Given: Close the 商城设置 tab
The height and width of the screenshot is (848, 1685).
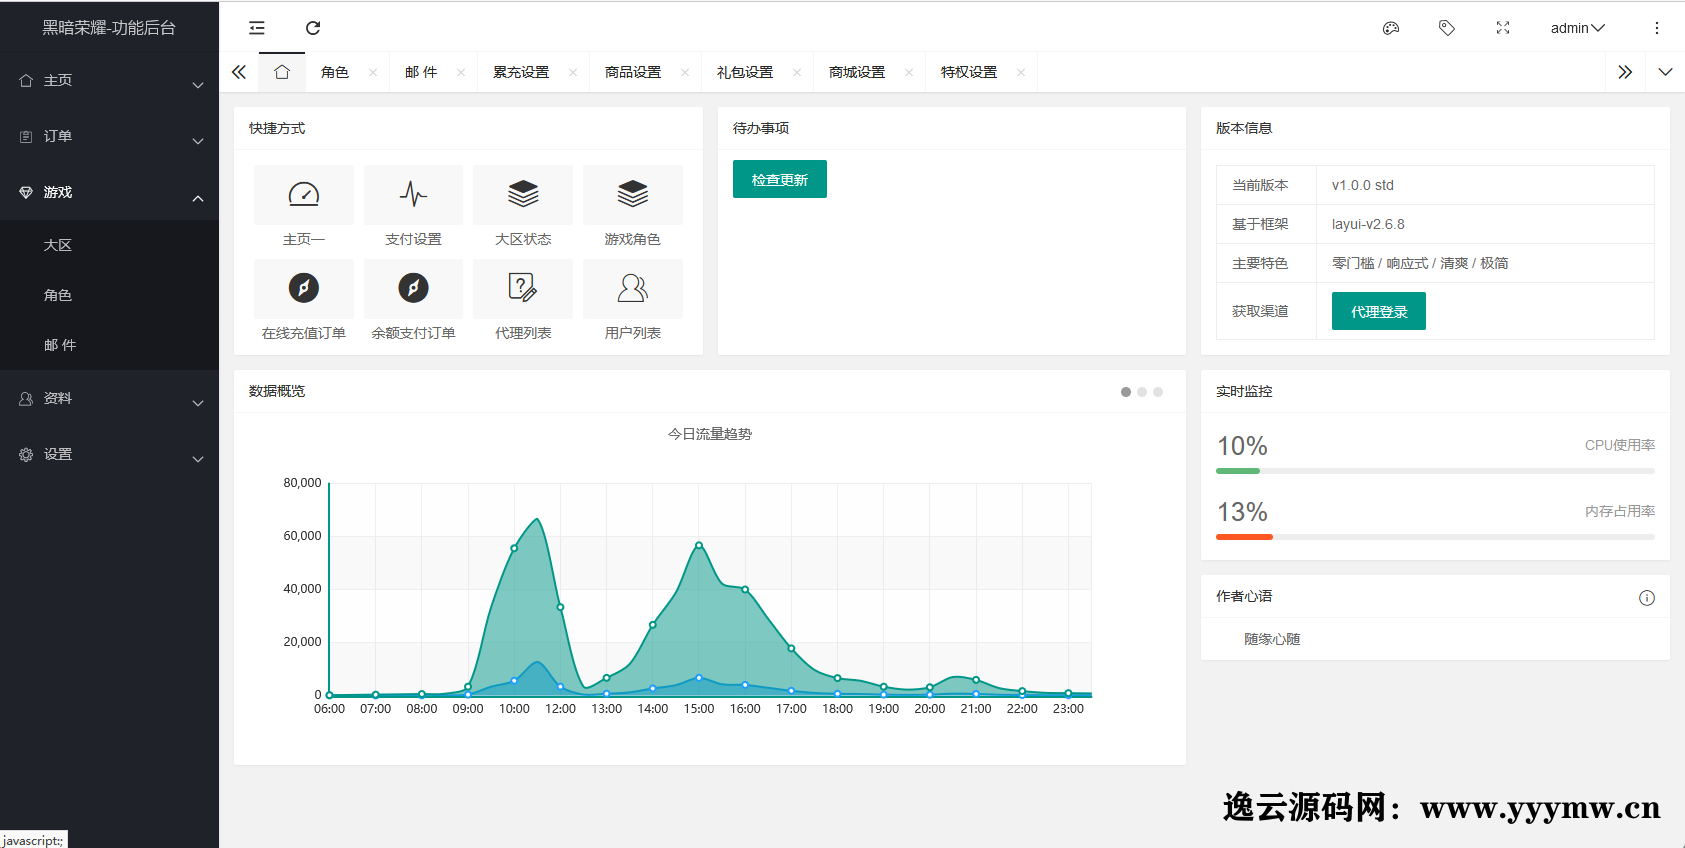Looking at the screenshot, I should click(909, 72).
